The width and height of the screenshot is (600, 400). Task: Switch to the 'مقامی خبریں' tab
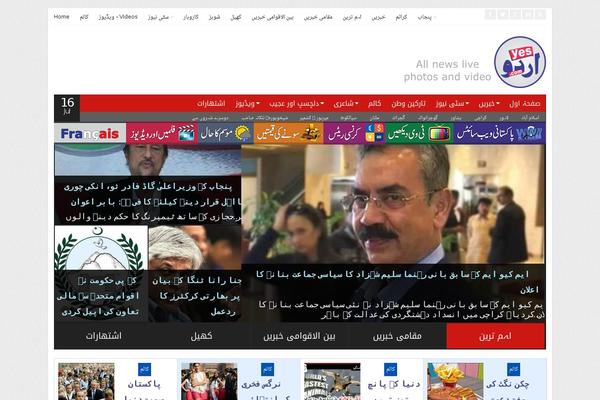pyautogui.click(x=397, y=336)
